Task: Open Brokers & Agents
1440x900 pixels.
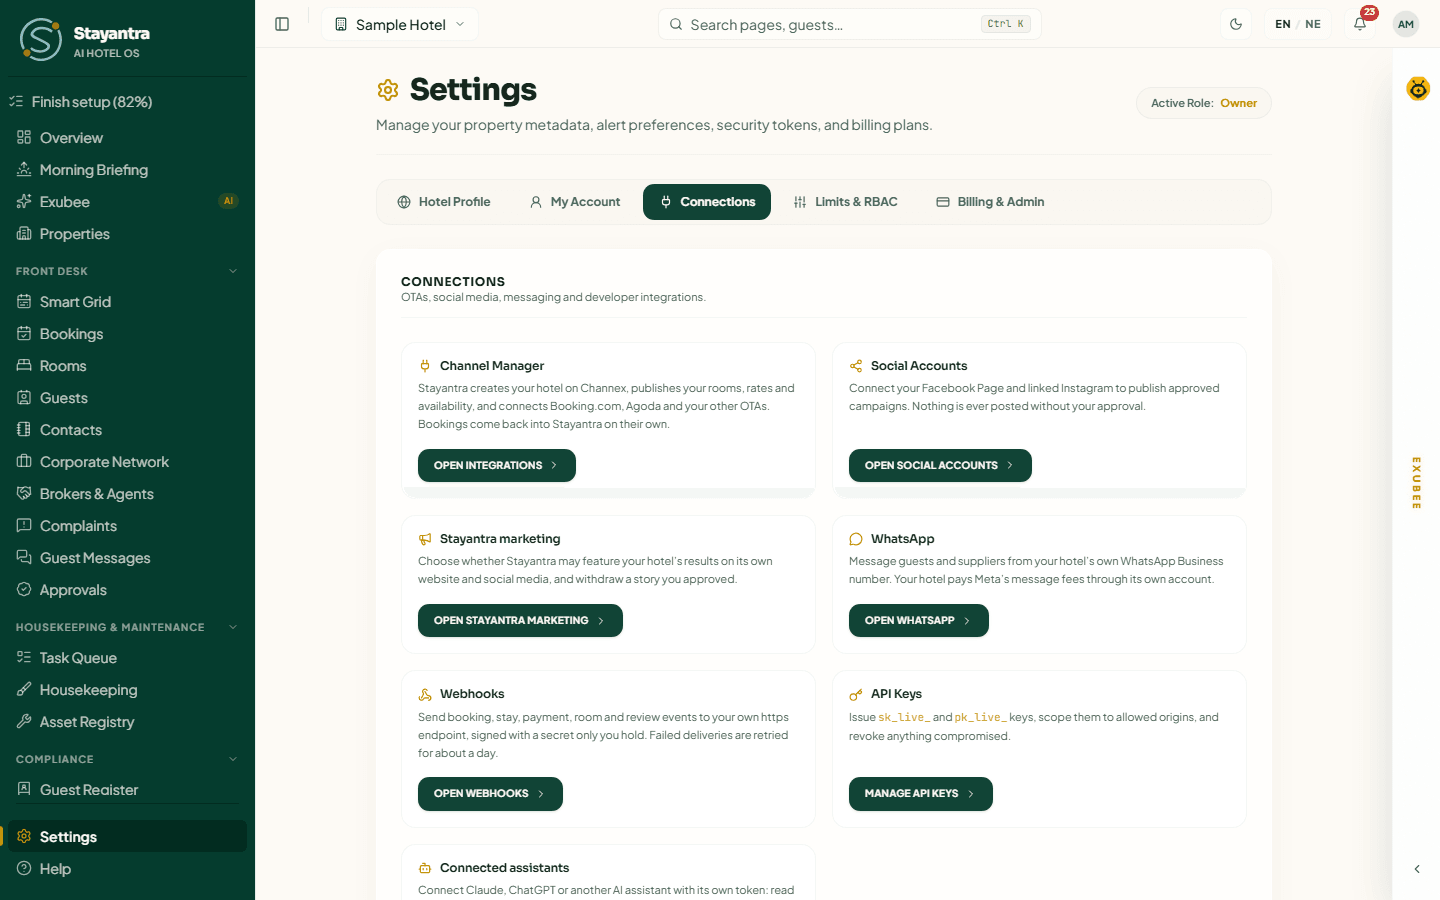Action: coord(127,494)
